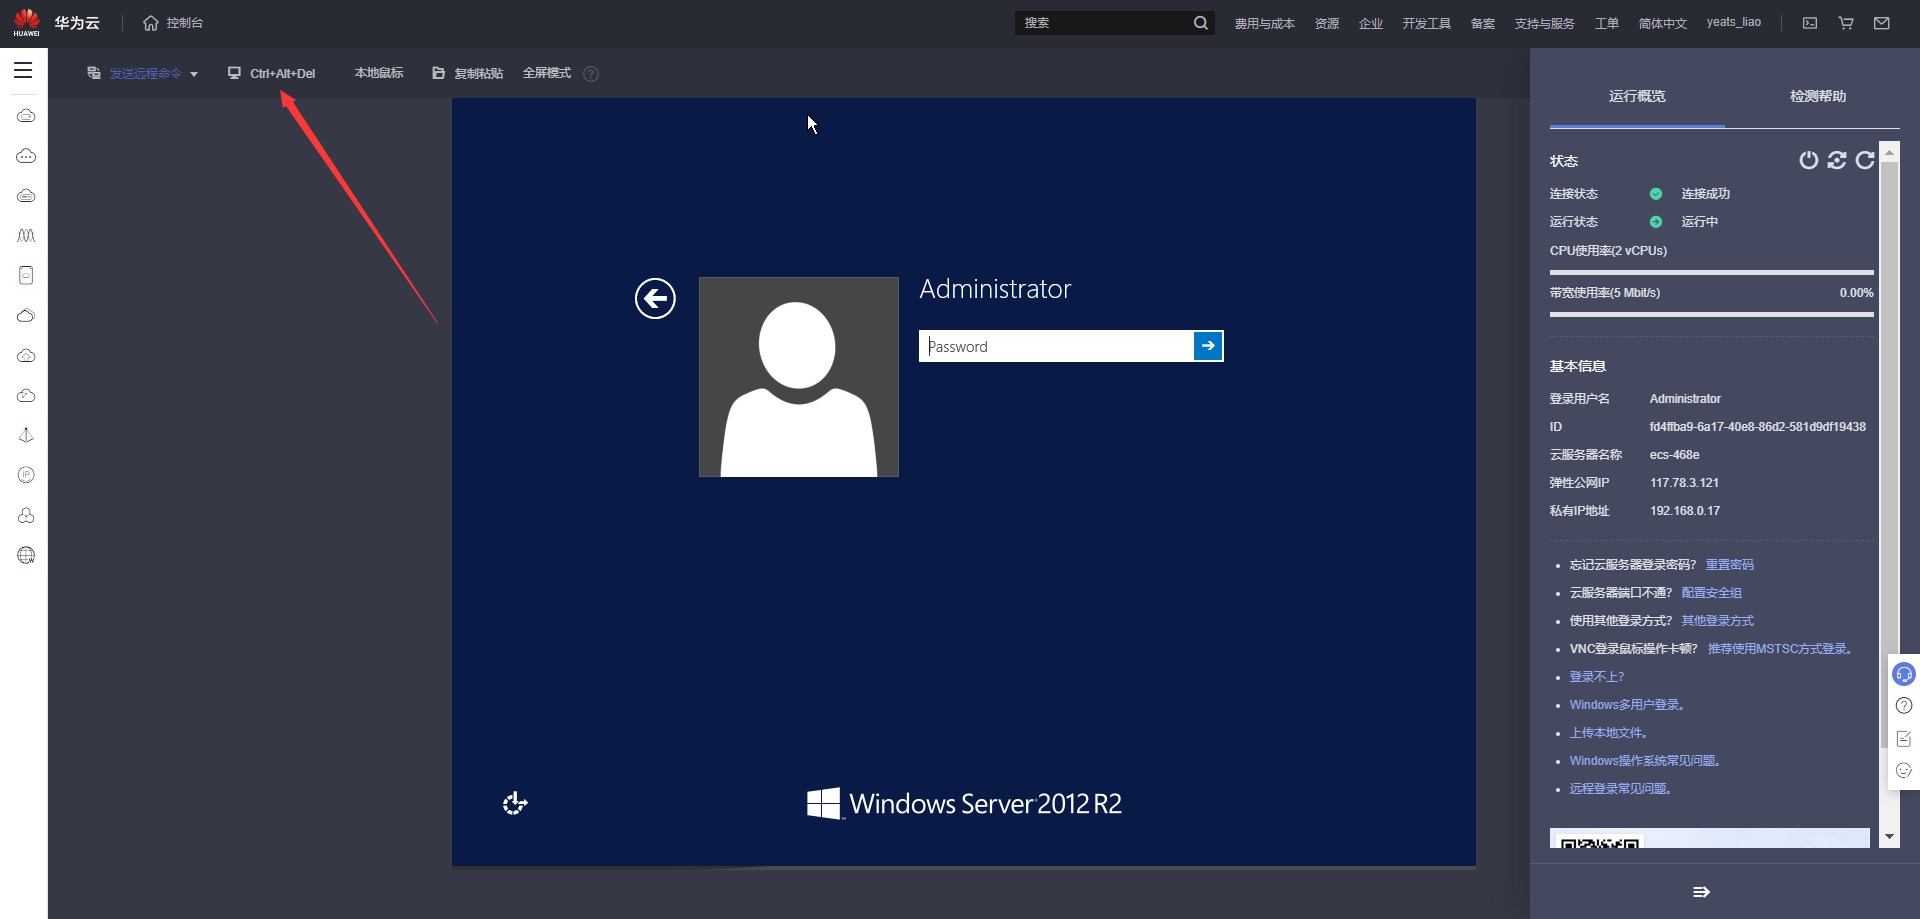Click the elastic IP sidebar icon
Screen dimensions: 1920x919
pos(26,475)
